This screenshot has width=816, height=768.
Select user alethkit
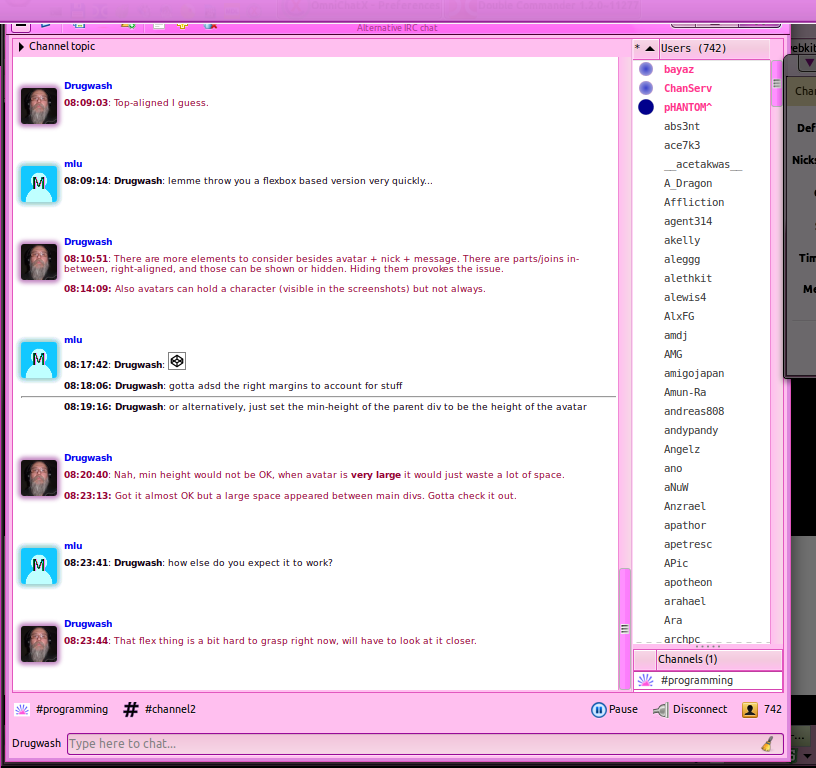687,278
